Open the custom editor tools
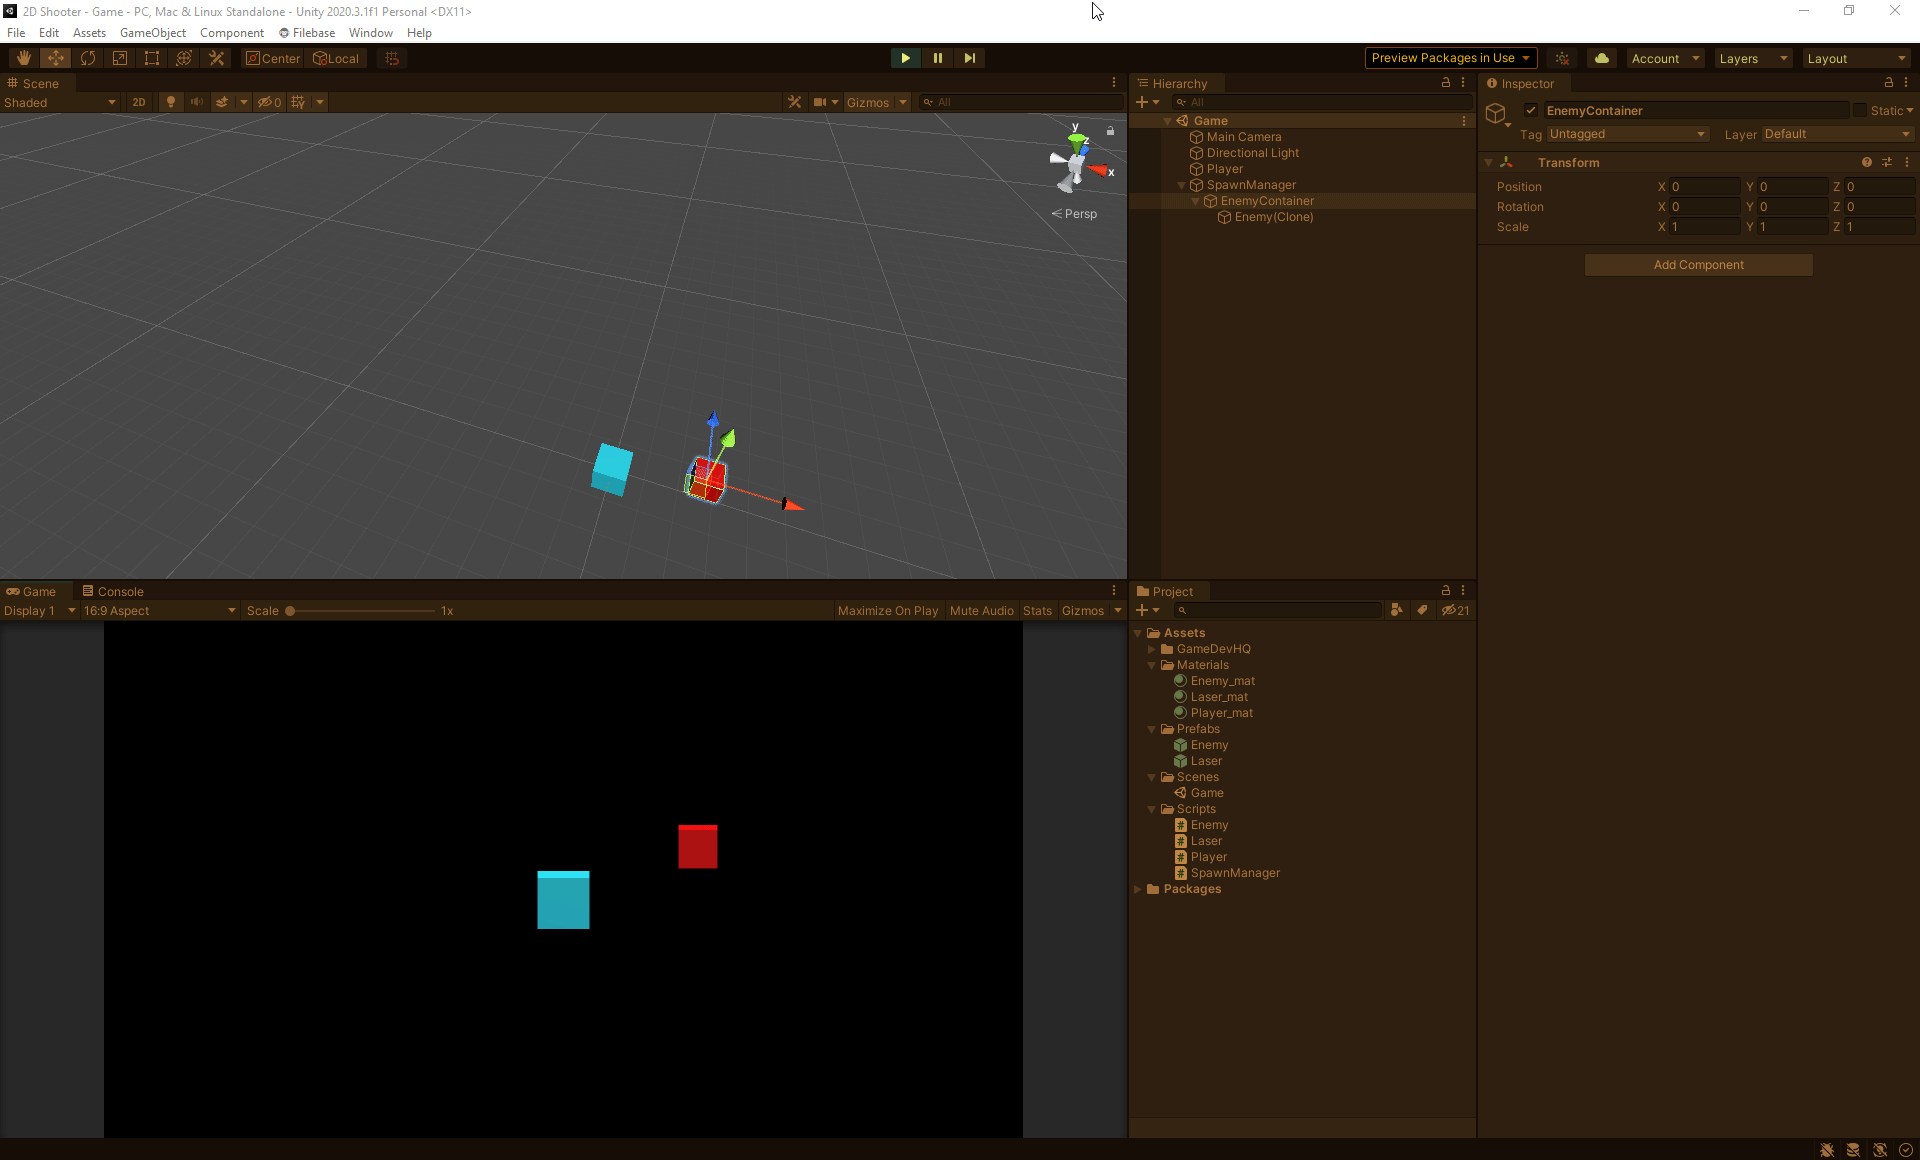The height and width of the screenshot is (1160, 1920). click(216, 58)
